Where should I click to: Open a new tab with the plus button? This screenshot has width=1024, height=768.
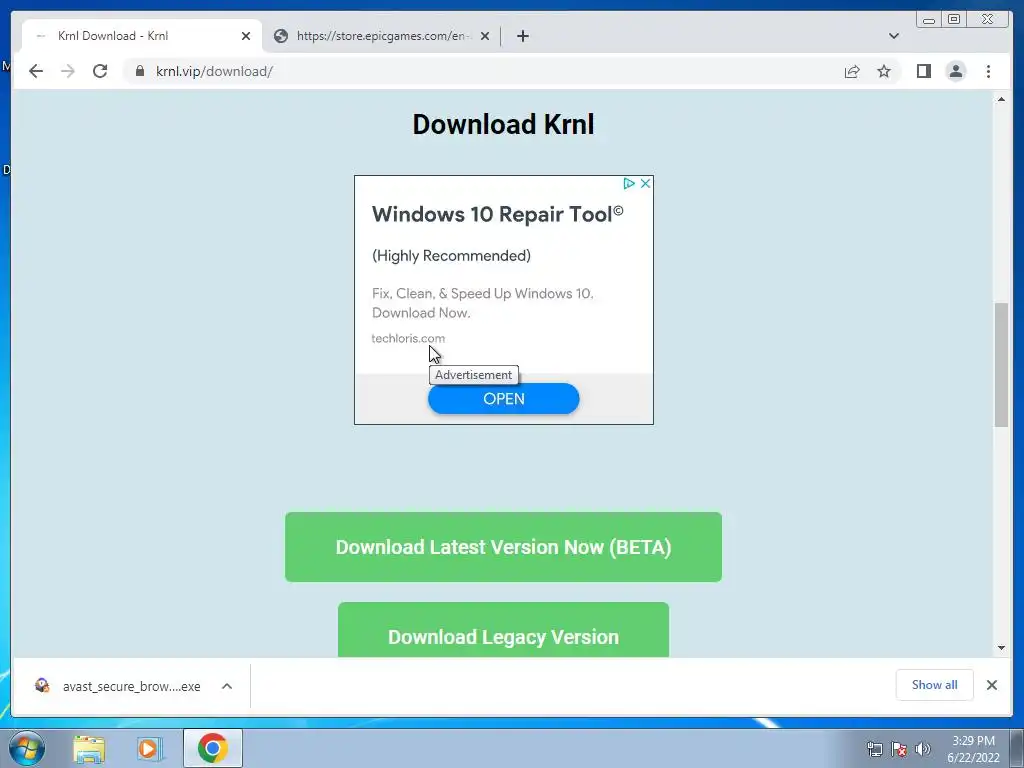(522, 36)
